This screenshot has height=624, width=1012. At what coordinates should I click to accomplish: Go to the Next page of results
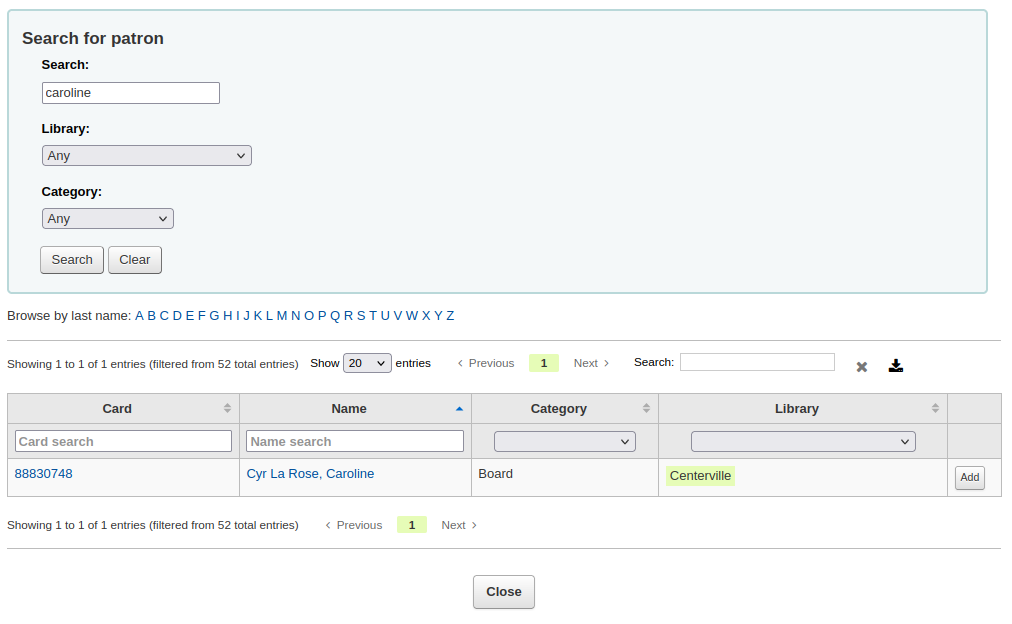[585, 363]
